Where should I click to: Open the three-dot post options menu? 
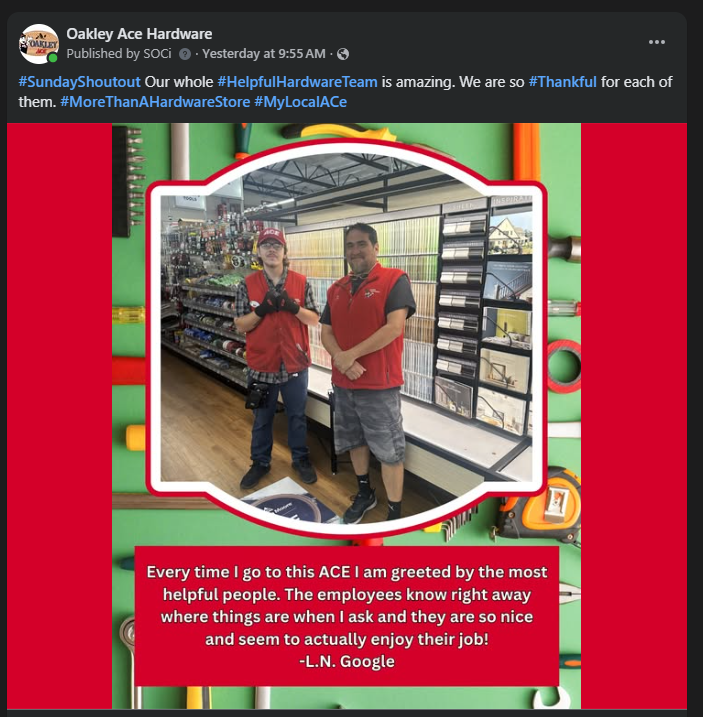click(656, 42)
